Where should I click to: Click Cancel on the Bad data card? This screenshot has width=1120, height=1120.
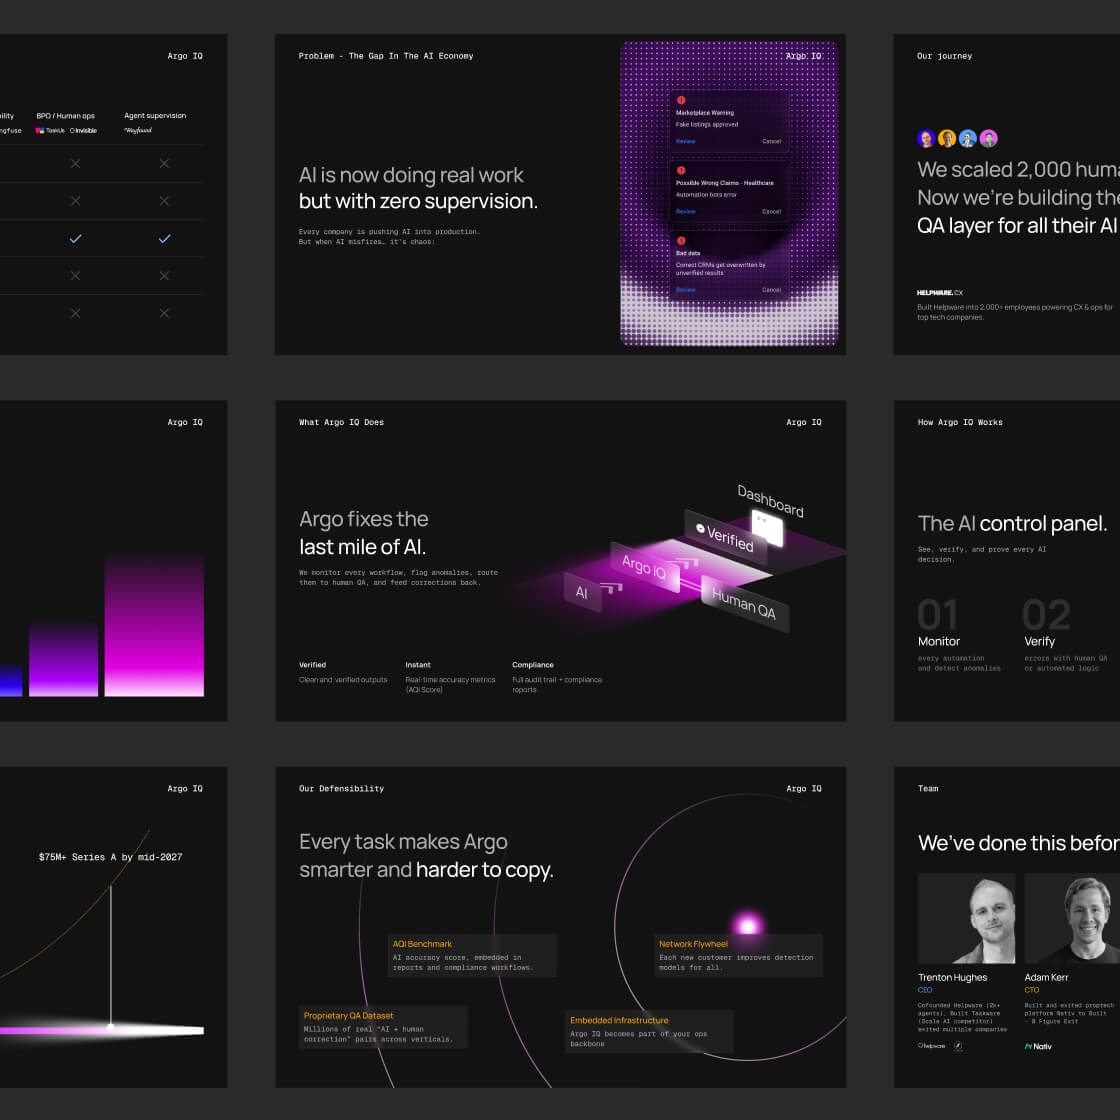pyautogui.click(x=771, y=290)
